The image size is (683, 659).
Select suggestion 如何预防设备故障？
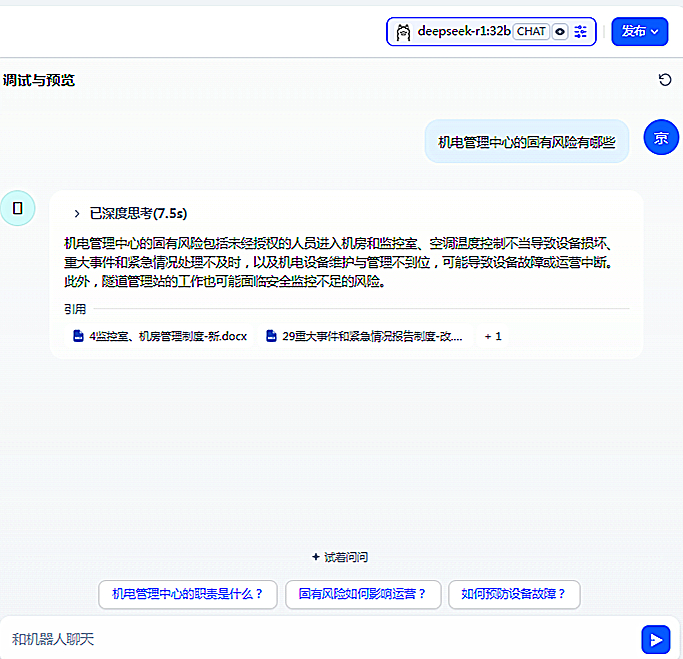tap(513, 594)
